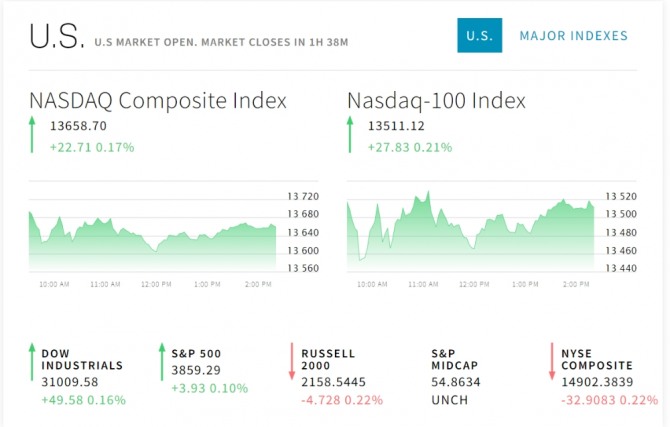The width and height of the screenshot is (670, 427).
Task: Open the Dow Industrials index link
Action: (82, 359)
